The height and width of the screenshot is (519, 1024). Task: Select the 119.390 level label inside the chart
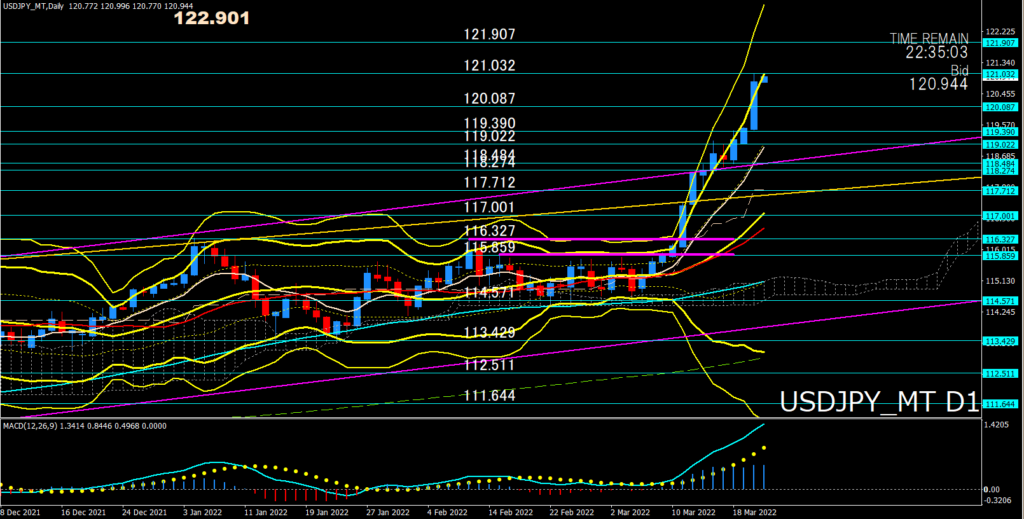[x=490, y=123]
